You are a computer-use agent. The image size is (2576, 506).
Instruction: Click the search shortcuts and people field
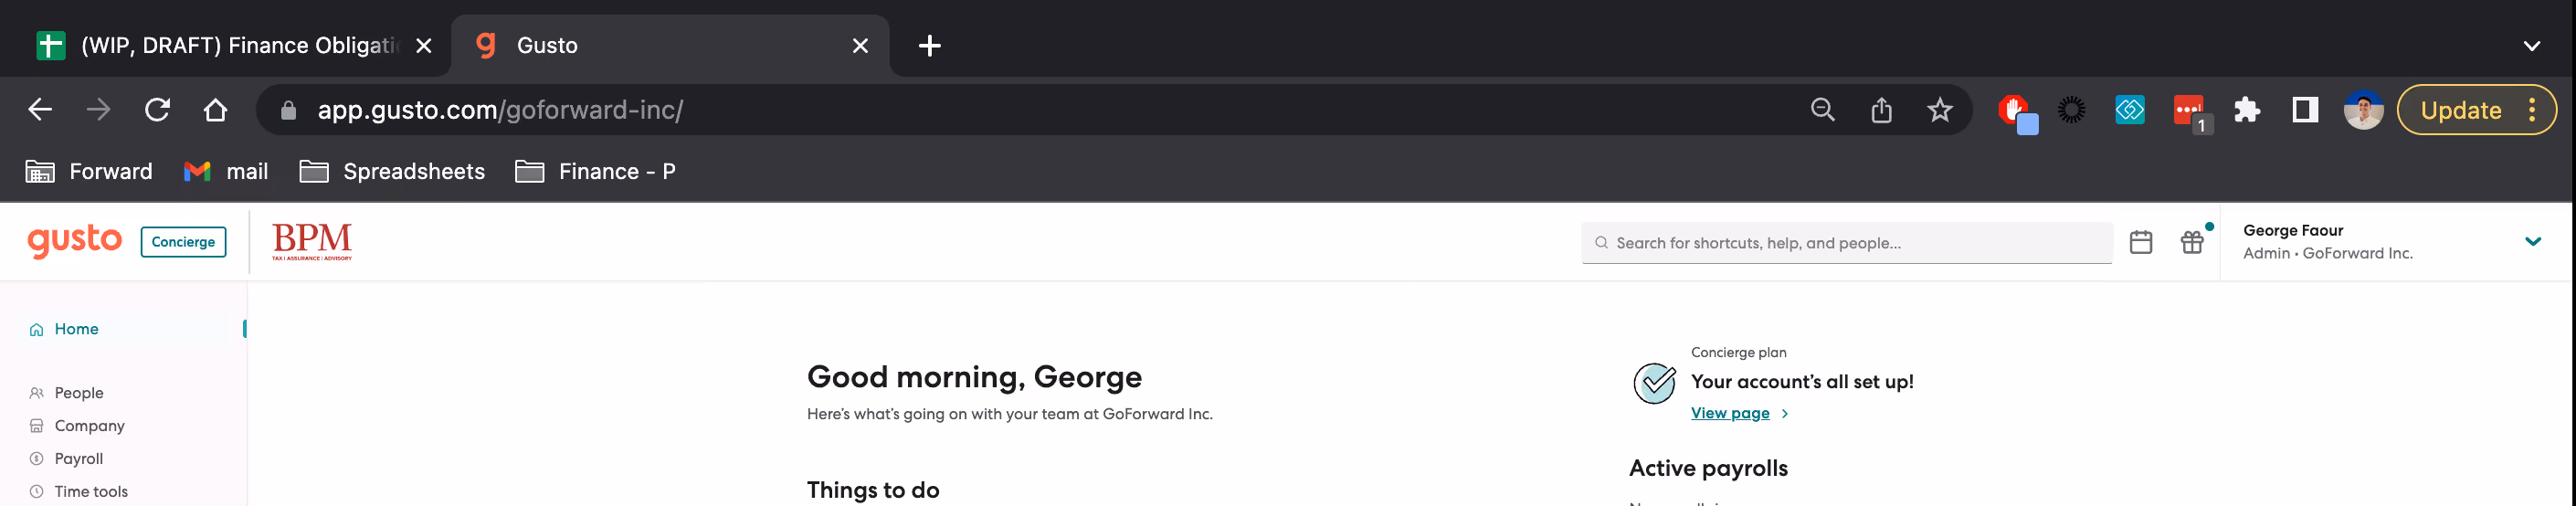click(1846, 243)
